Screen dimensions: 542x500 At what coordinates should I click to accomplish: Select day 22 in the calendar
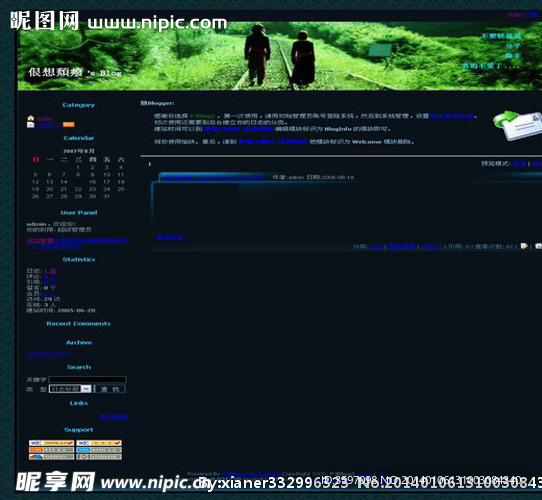[78, 189]
